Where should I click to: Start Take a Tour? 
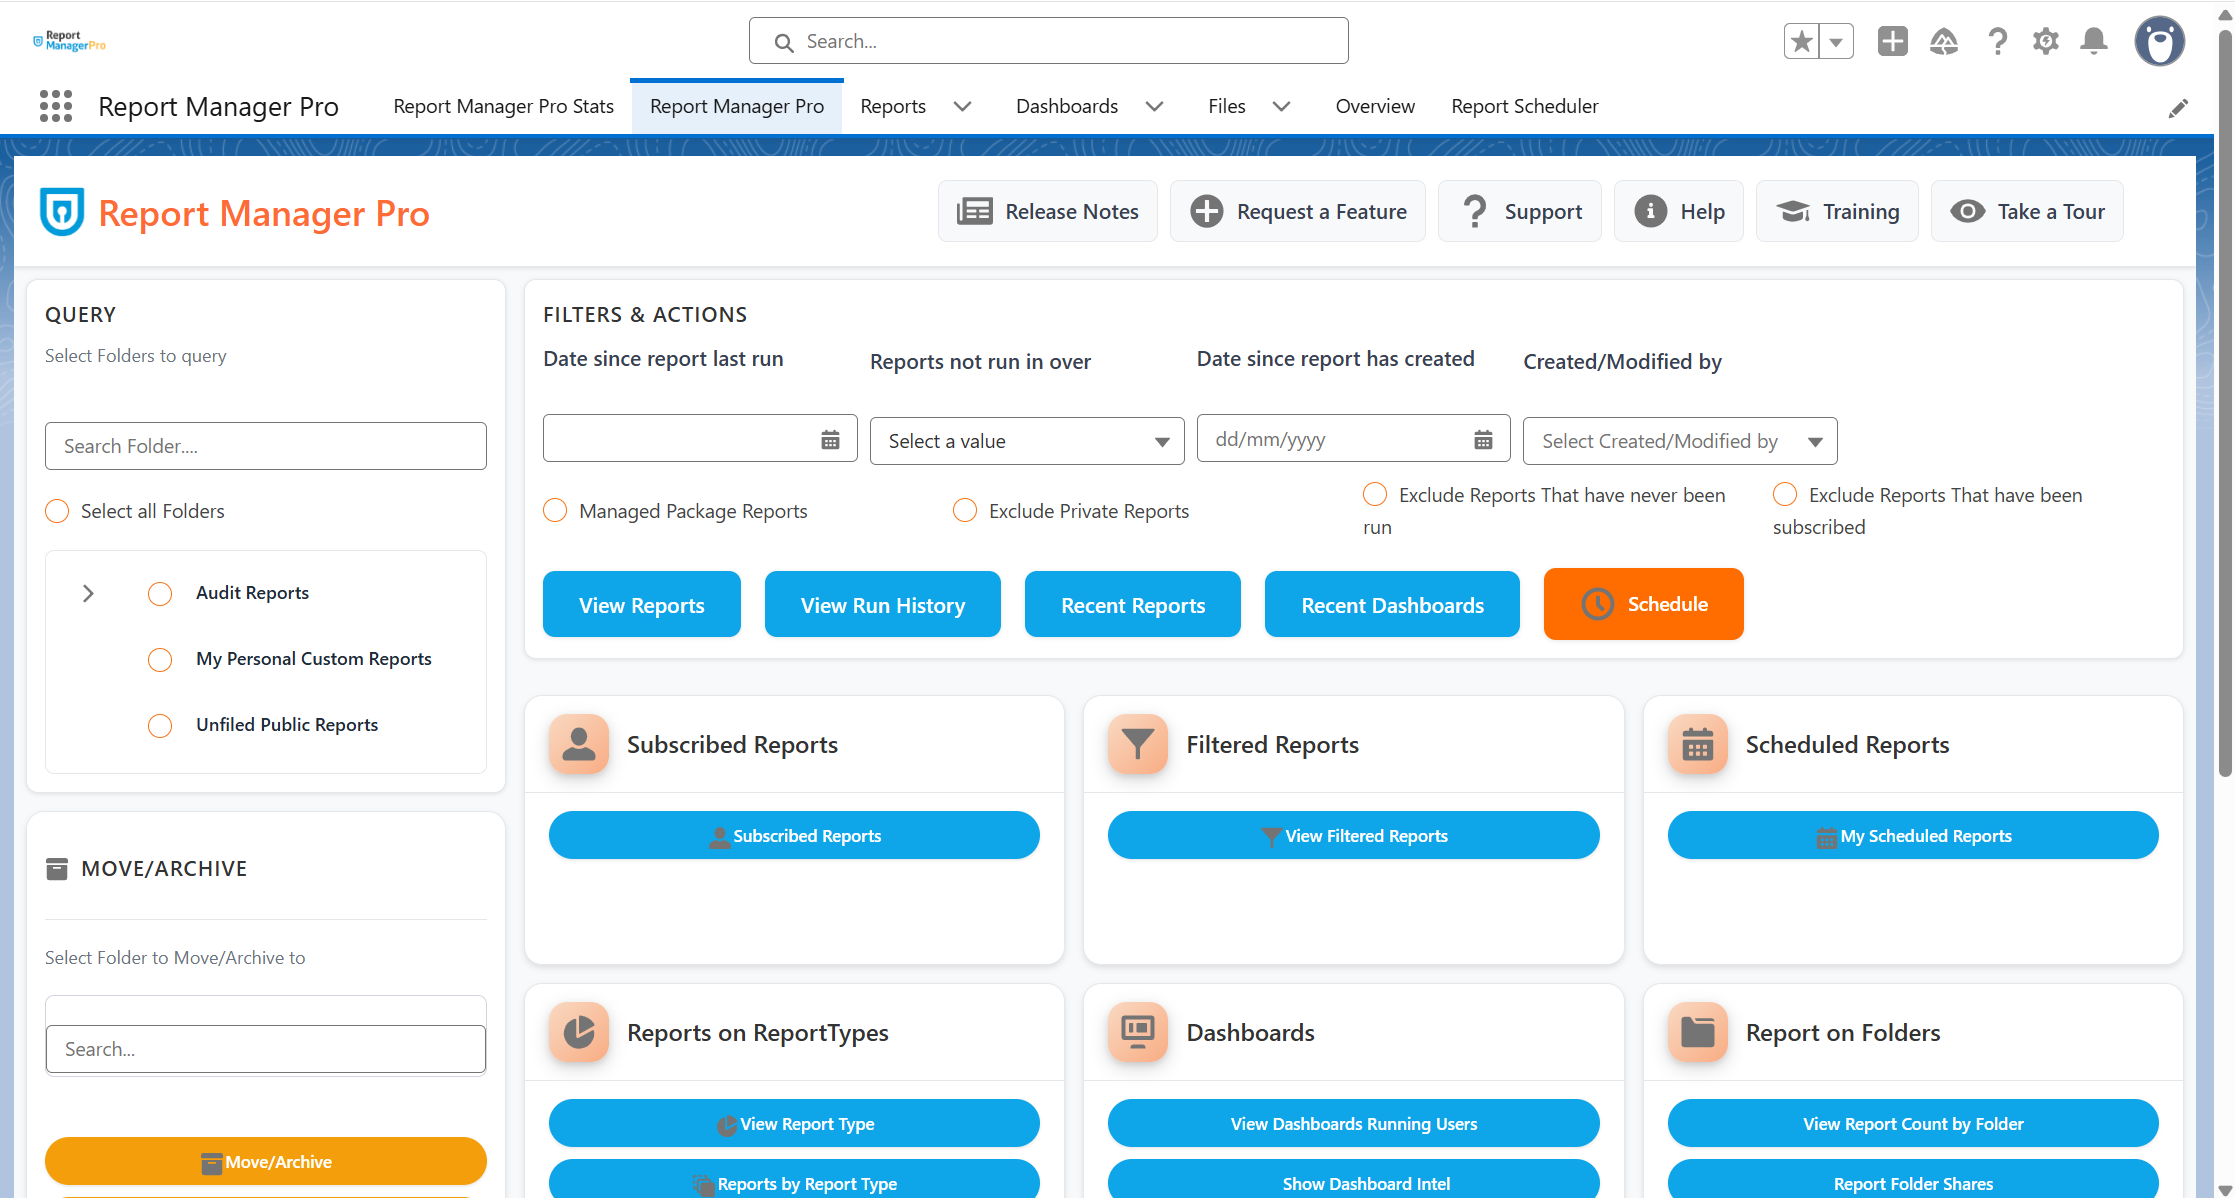(2027, 211)
